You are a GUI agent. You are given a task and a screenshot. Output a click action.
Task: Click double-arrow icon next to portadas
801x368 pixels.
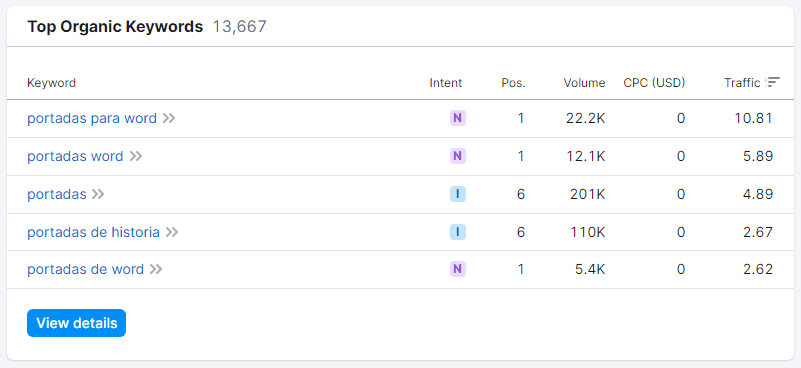pyautogui.click(x=98, y=194)
